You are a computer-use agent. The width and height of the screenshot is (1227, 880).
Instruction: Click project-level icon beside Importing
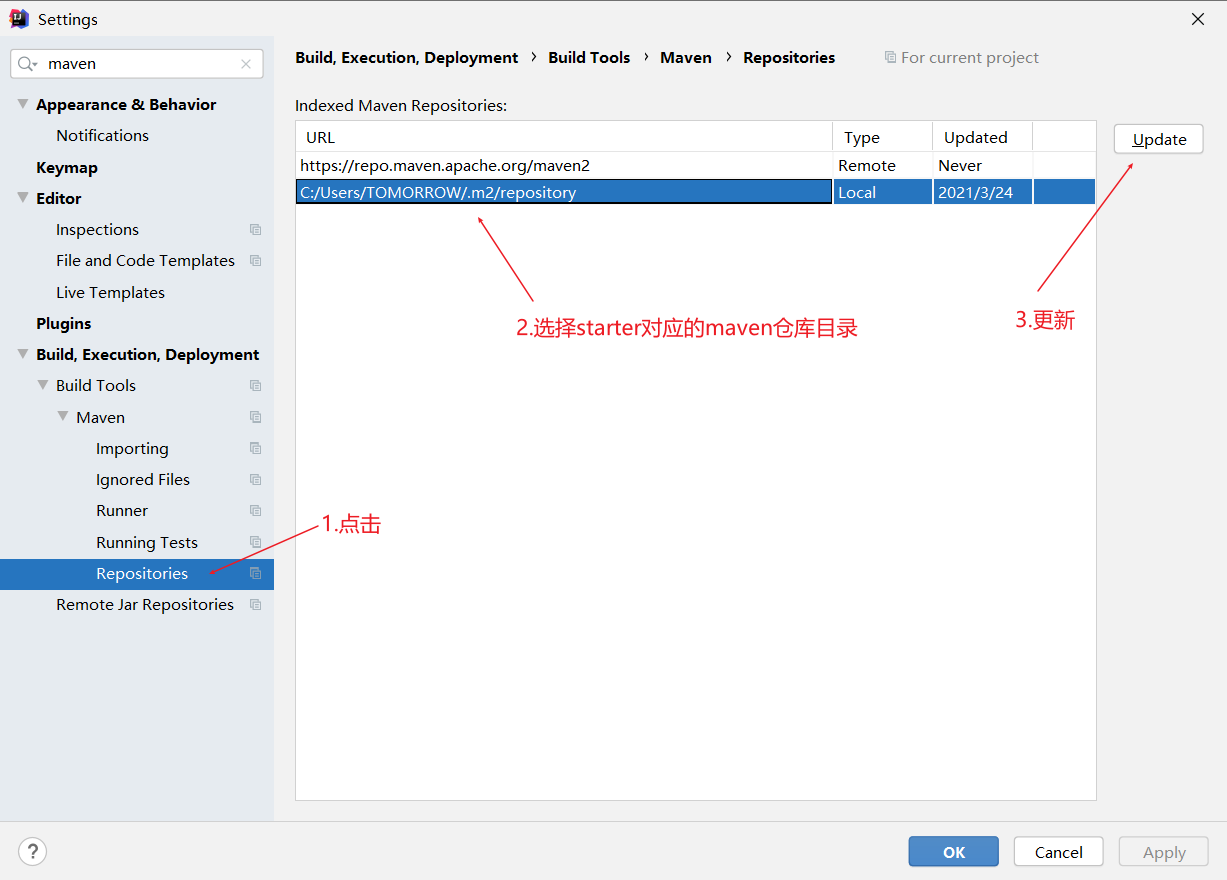coord(255,448)
